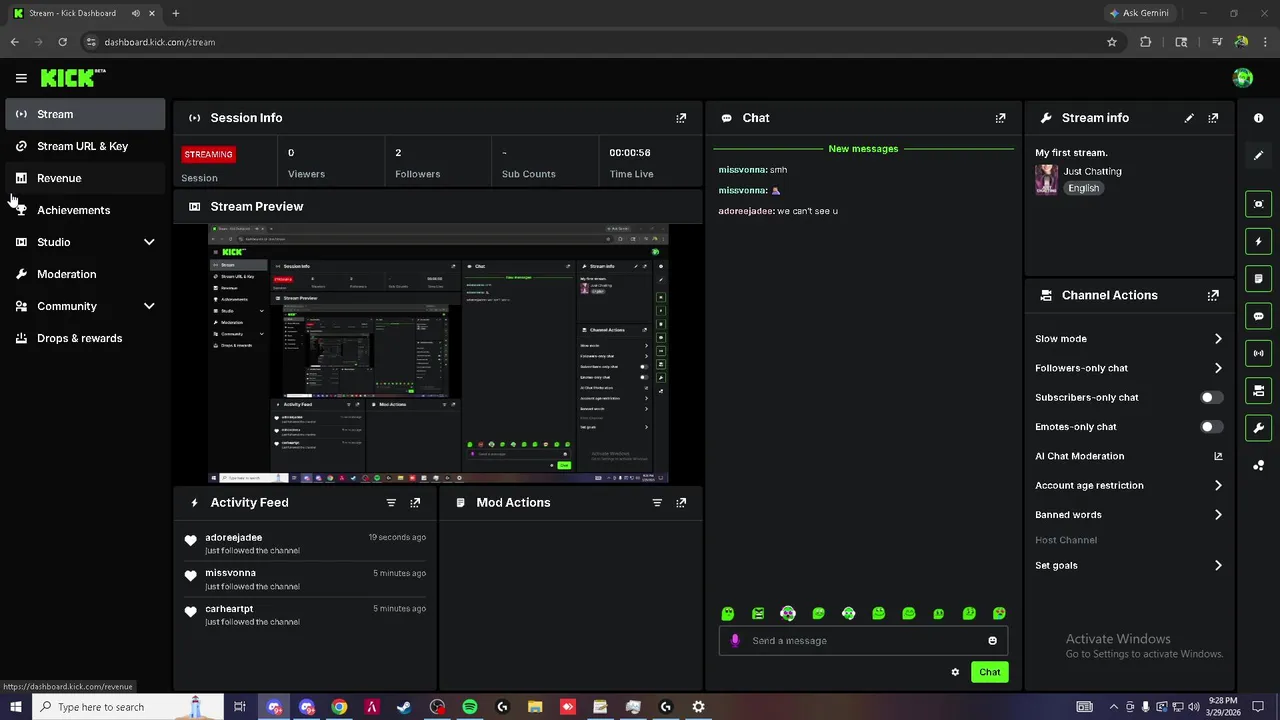Pop out the Session Info panel

[681, 118]
